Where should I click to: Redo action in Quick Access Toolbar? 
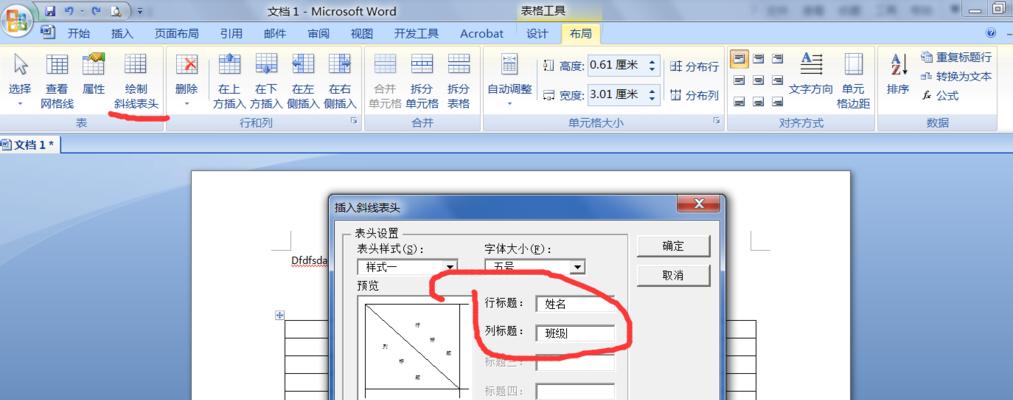(x=96, y=11)
